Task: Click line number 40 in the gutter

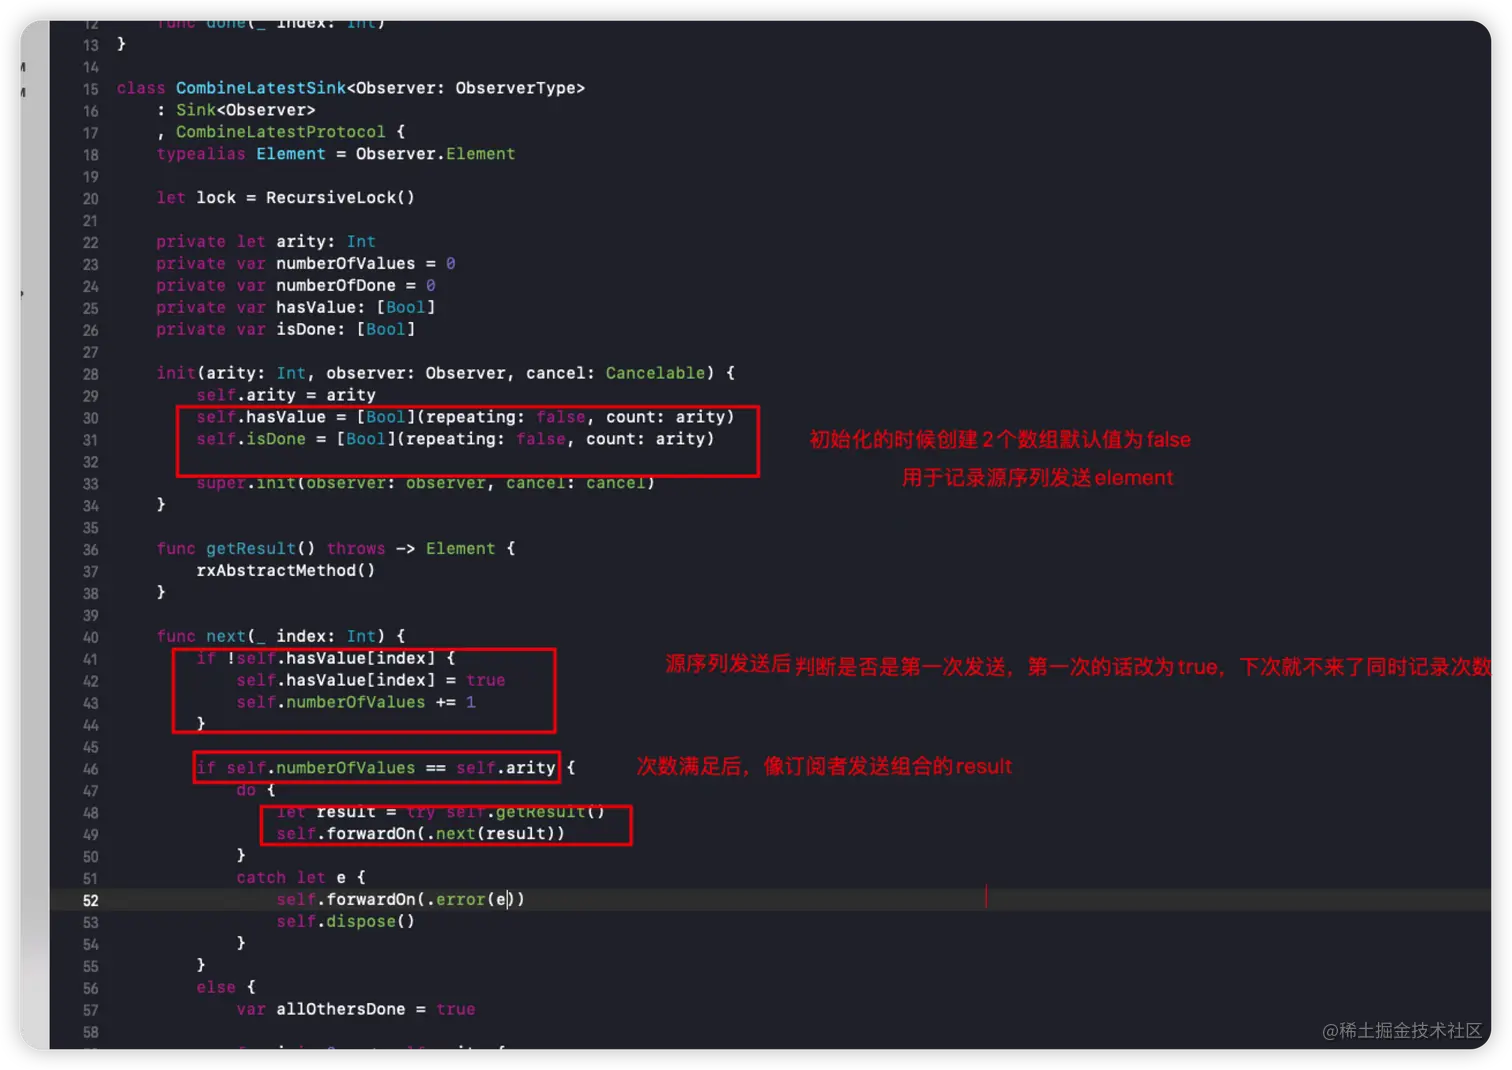Action: 91,637
